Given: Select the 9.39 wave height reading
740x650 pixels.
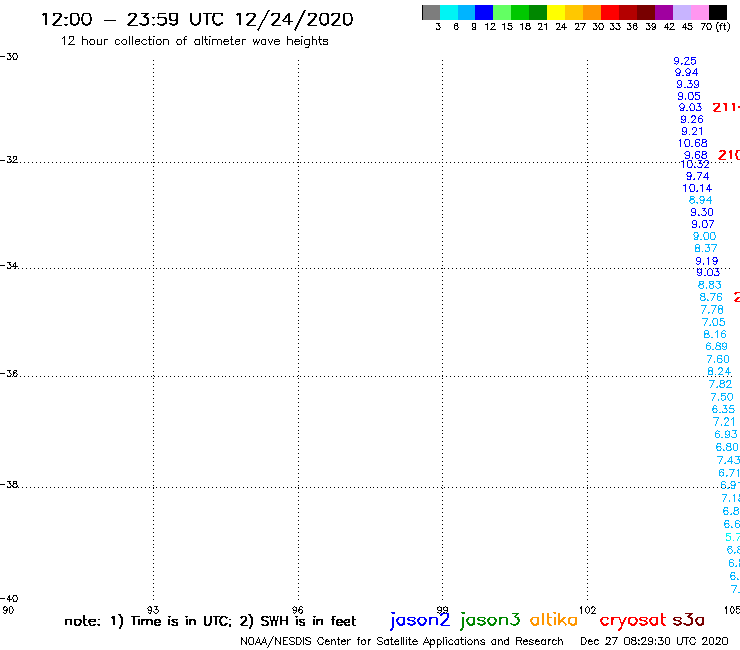Looking at the screenshot, I should click(688, 84).
